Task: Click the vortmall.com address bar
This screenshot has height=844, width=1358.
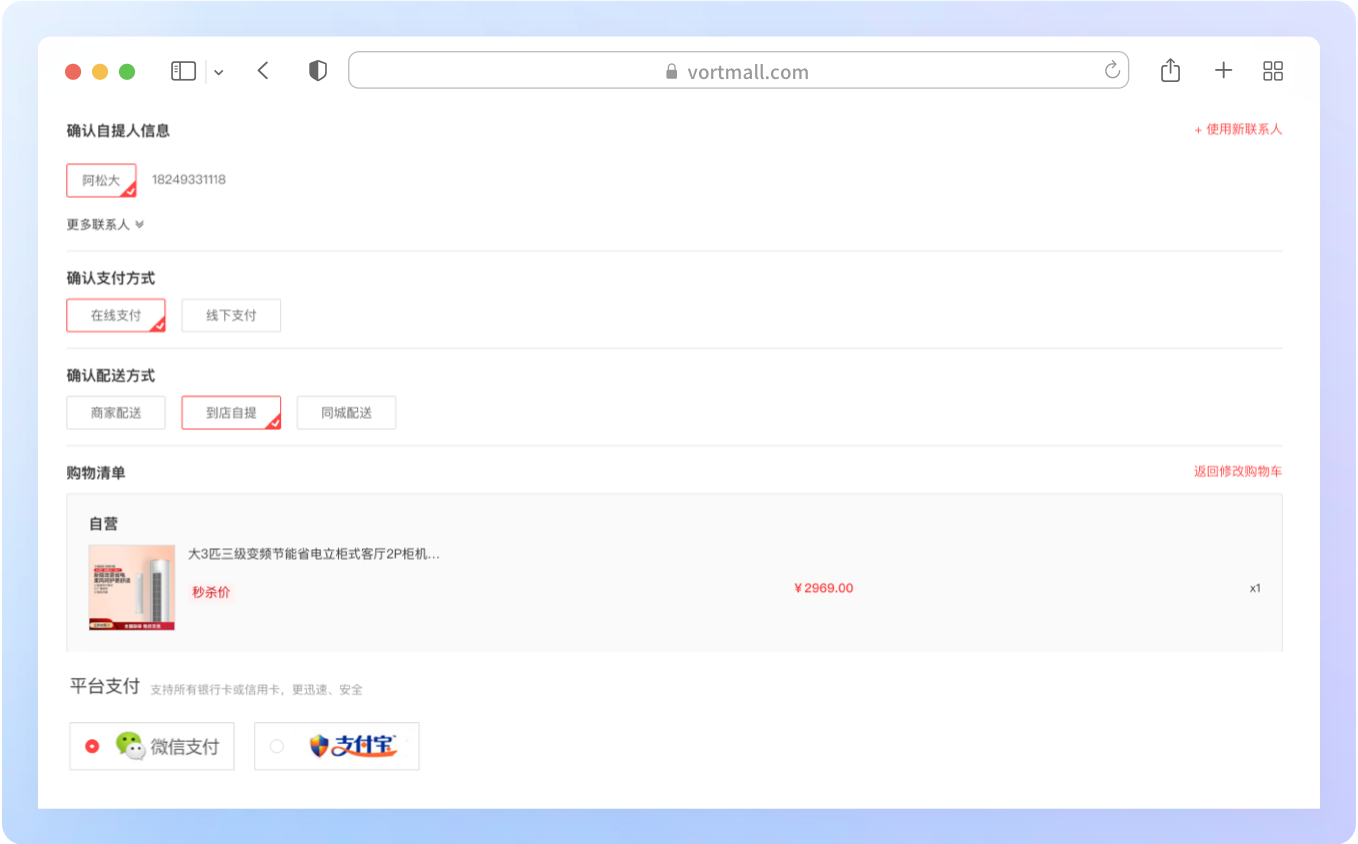Action: pyautogui.click(x=738, y=71)
